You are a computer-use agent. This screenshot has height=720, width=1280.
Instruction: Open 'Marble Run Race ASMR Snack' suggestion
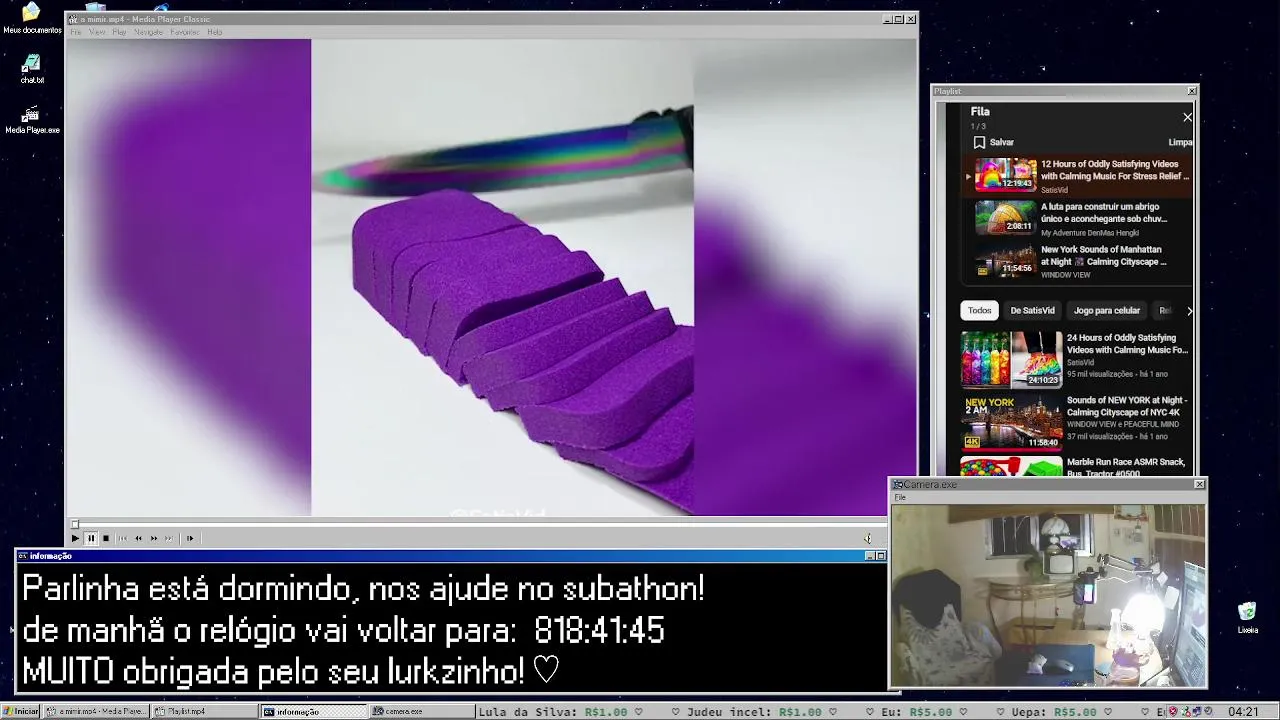pos(1076,466)
